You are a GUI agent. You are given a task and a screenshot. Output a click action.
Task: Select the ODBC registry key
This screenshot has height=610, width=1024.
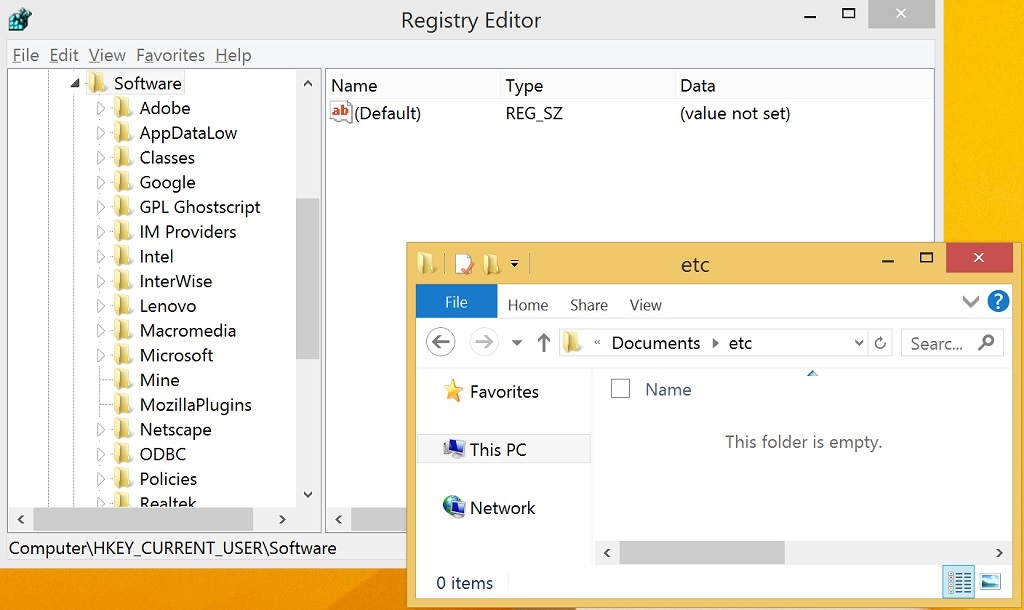click(x=163, y=454)
